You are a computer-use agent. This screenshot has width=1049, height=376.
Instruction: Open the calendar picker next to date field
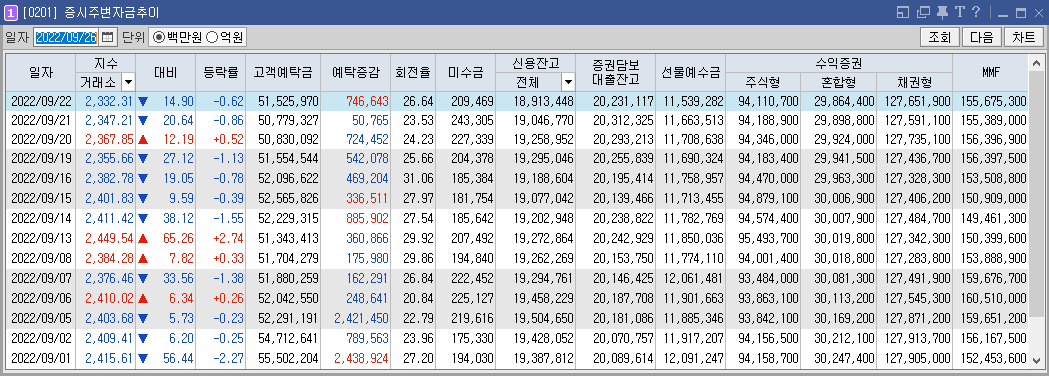pyautogui.click(x=108, y=37)
